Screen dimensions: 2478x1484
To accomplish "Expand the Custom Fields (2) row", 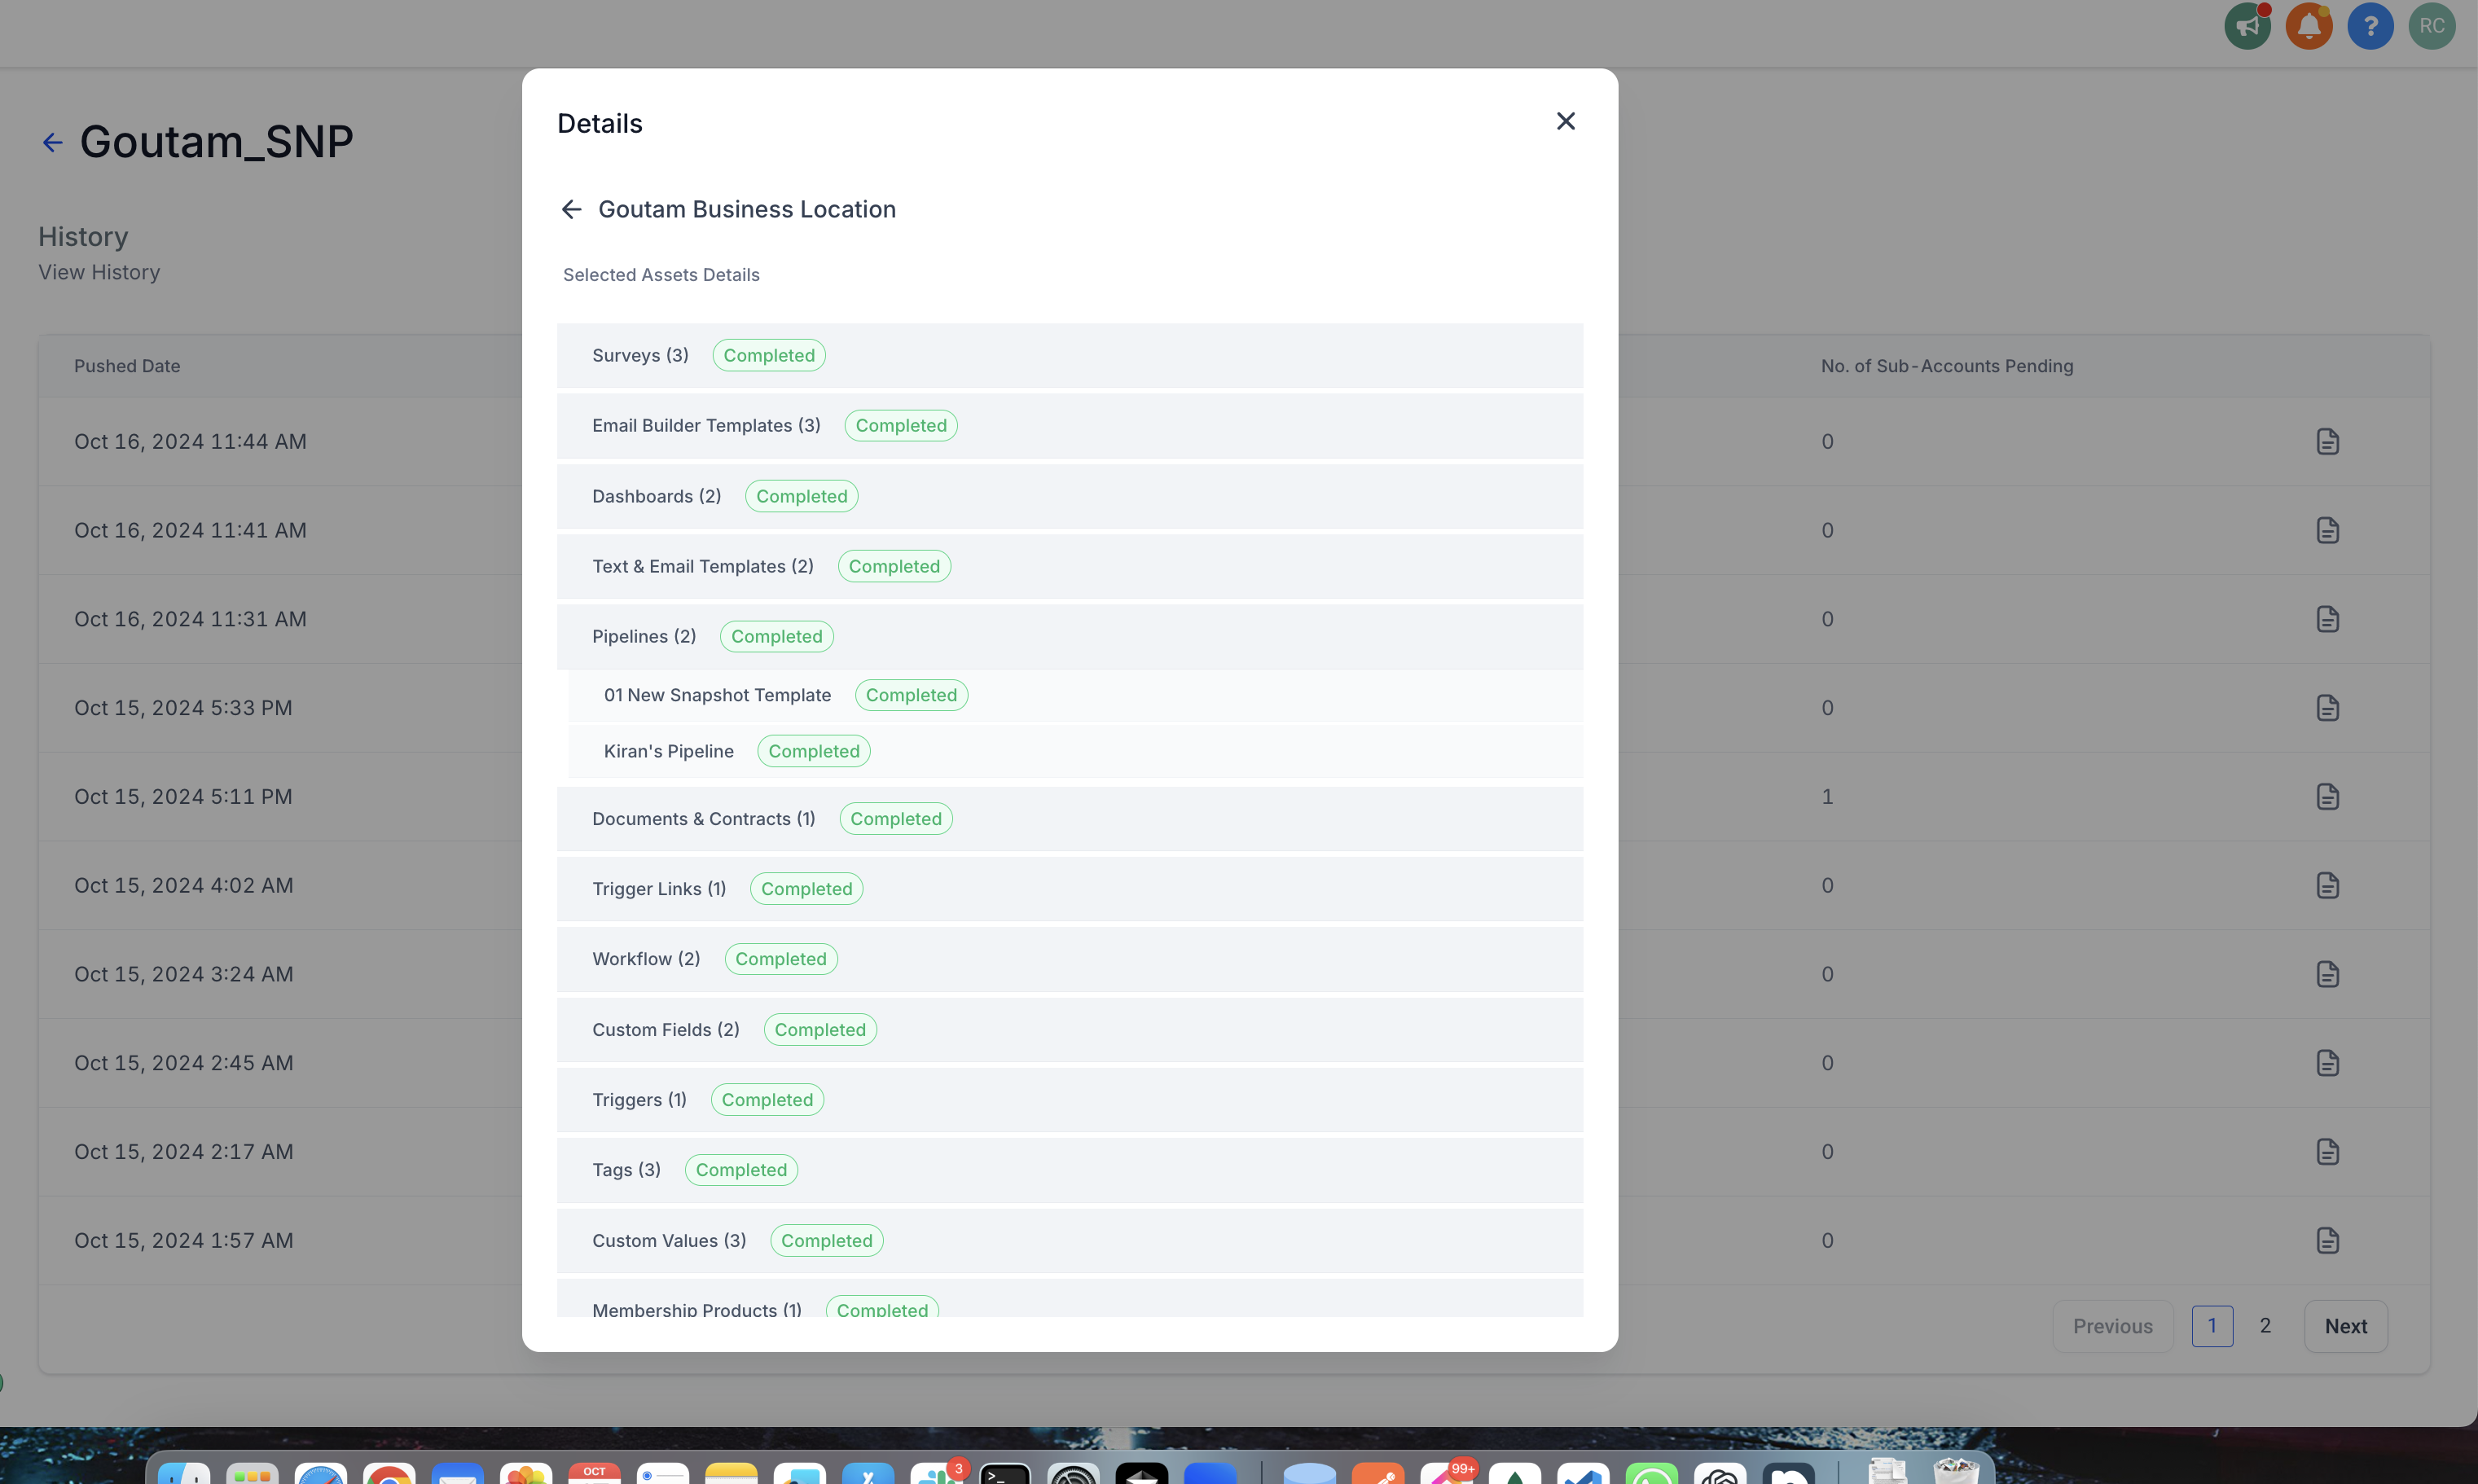I will (665, 1030).
